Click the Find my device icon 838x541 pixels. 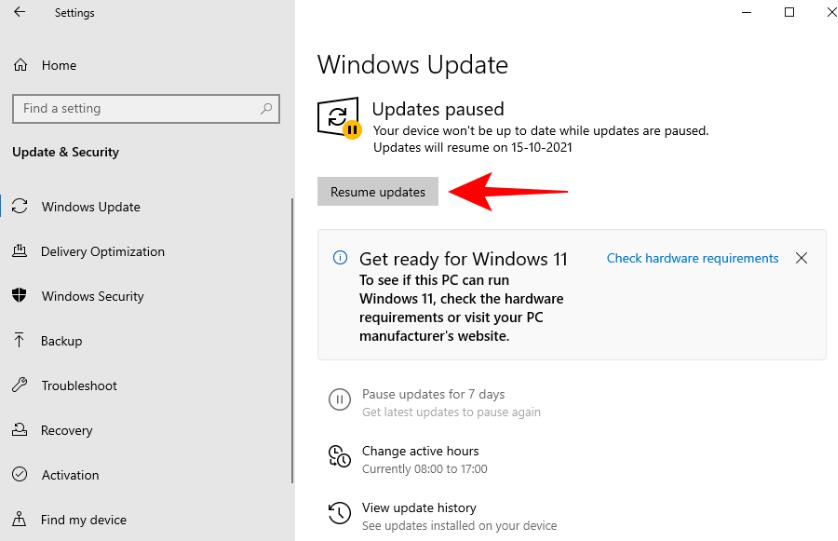19,520
